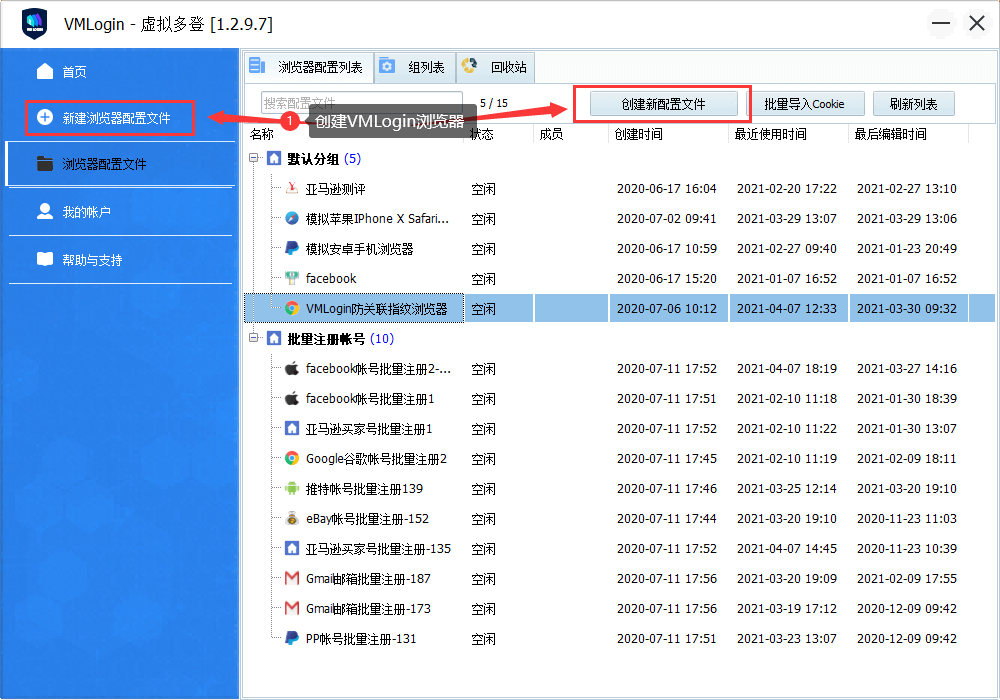The width and height of the screenshot is (1000, 700).
Task: Click the PayPal icon of PP帐号批量注册-131
Action: point(291,638)
